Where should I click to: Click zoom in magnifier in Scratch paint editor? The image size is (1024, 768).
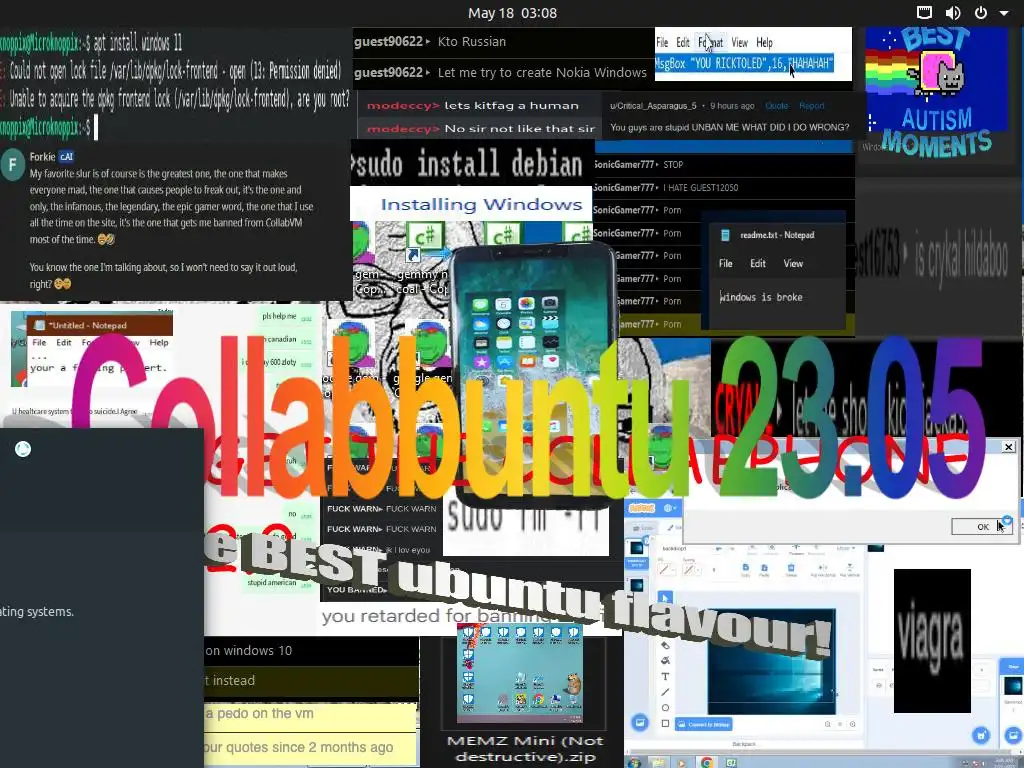(x=852, y=724)
